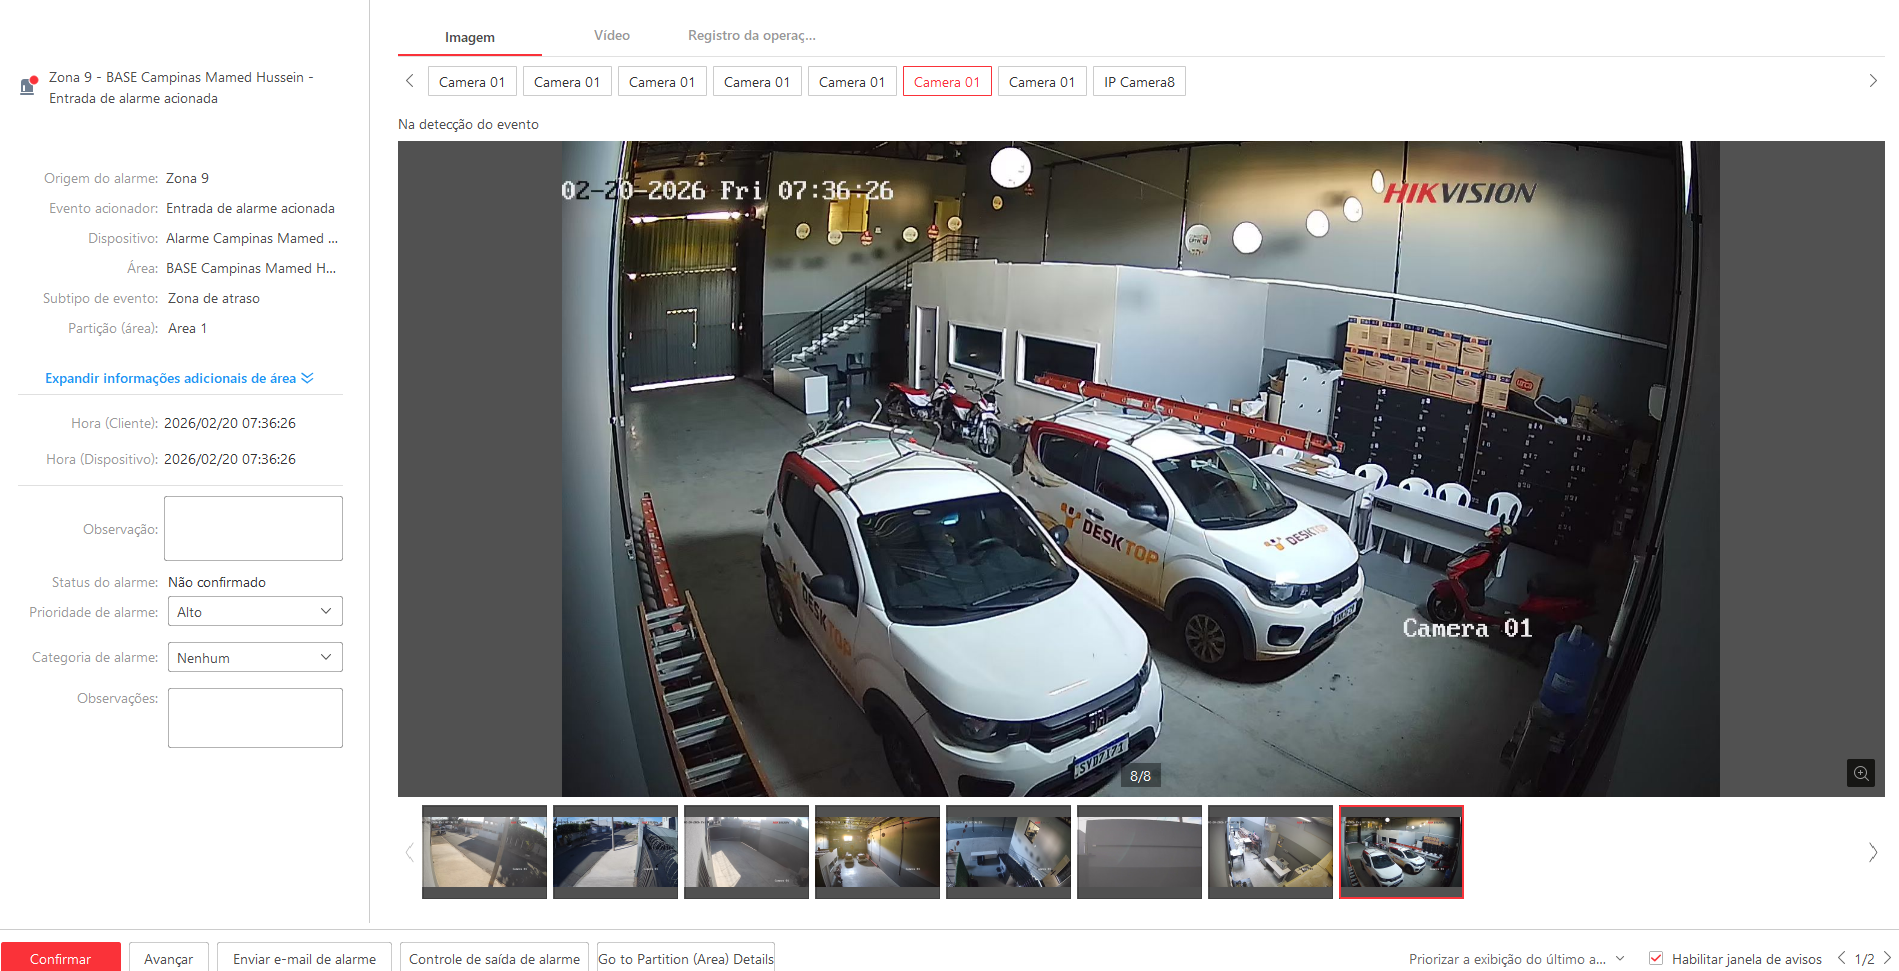Click the zoom magnifier icon on image

coord(1860,773)
